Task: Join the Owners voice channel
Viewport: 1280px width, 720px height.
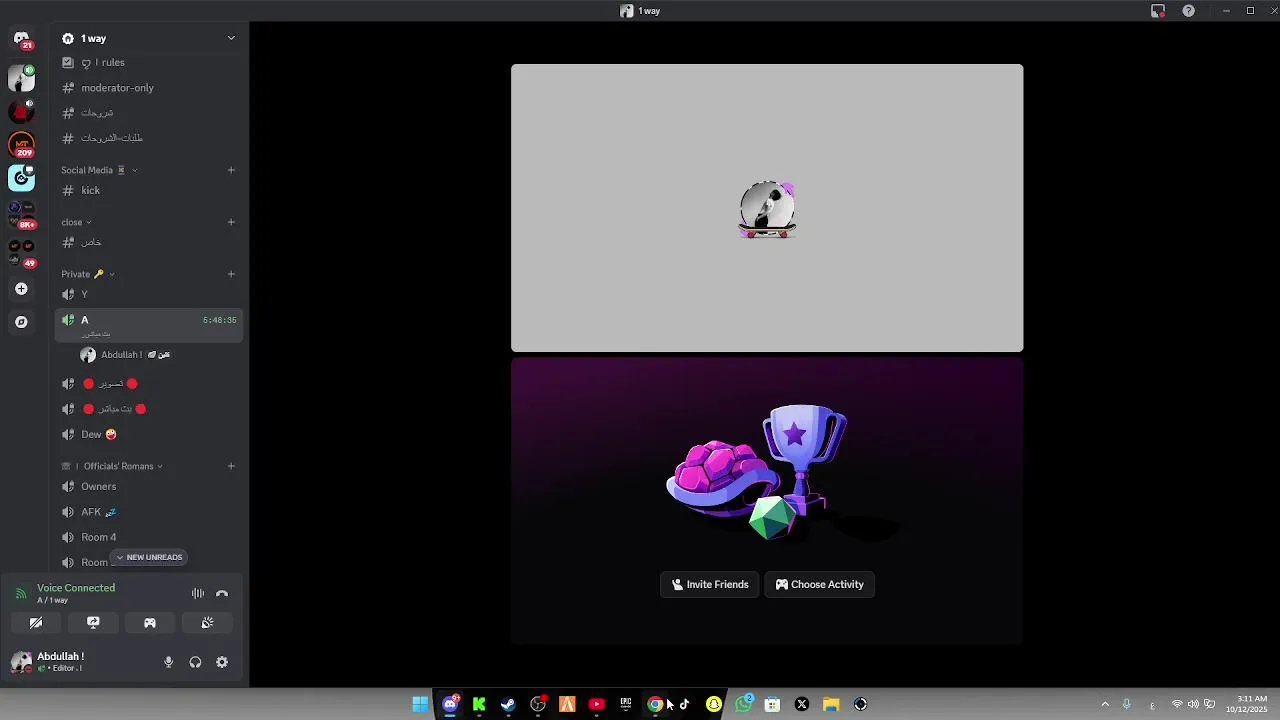Action: 149,486
